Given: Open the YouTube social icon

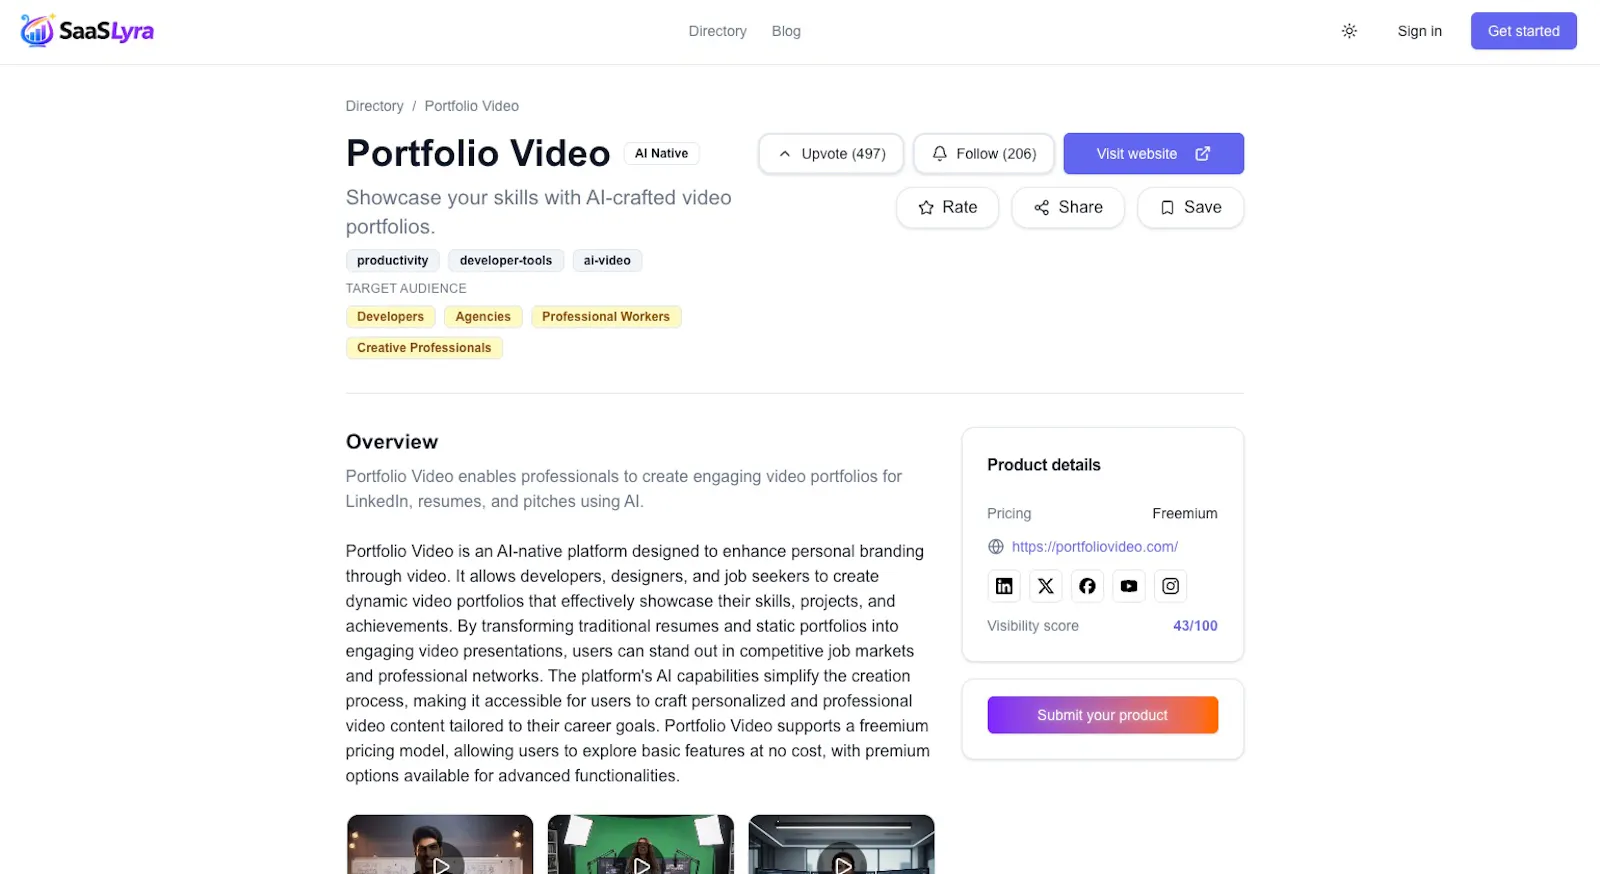Looking at the screenshot, I should (1129, 586).
